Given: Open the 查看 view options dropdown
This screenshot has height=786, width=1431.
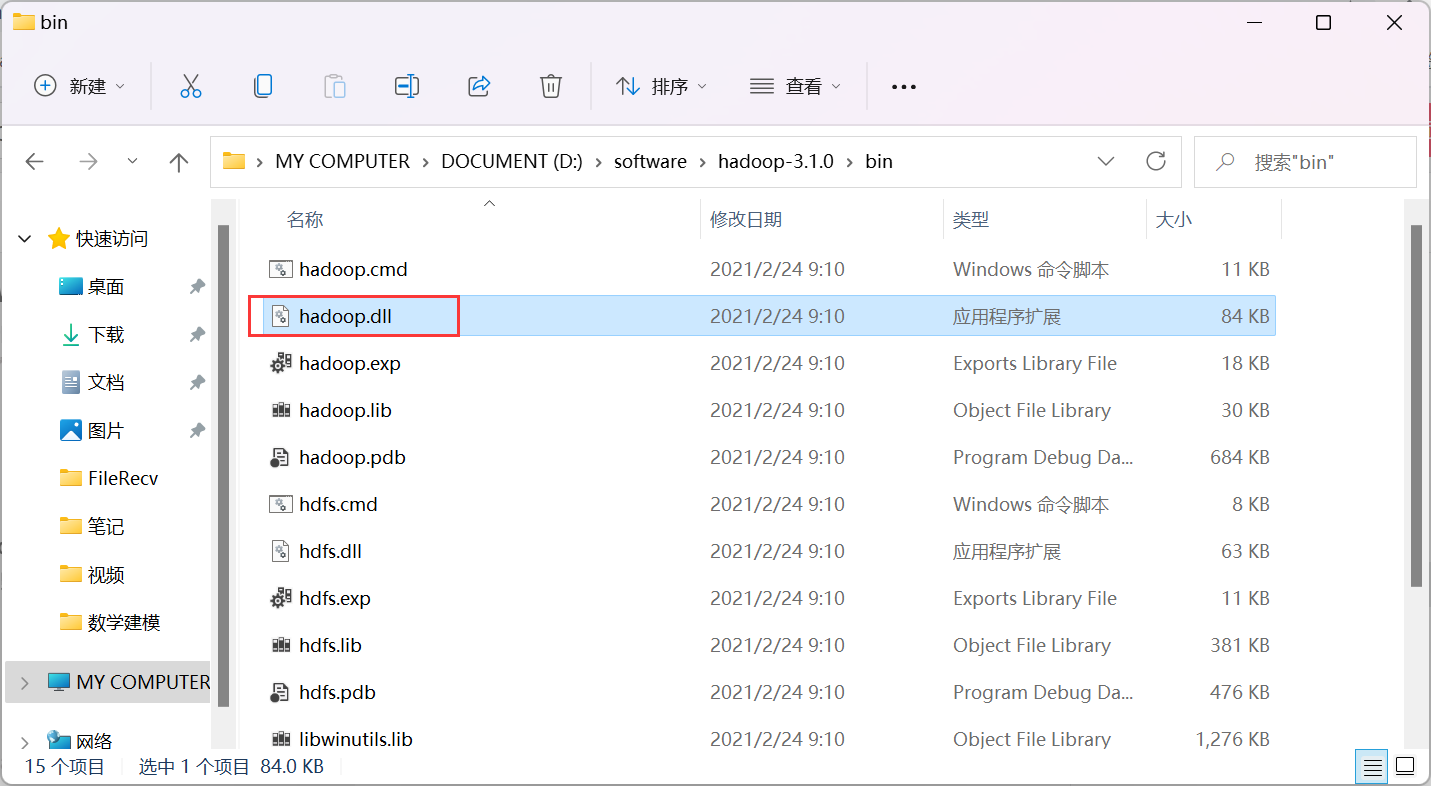Looking at the screenshot, I should click(x=796, y=86).
